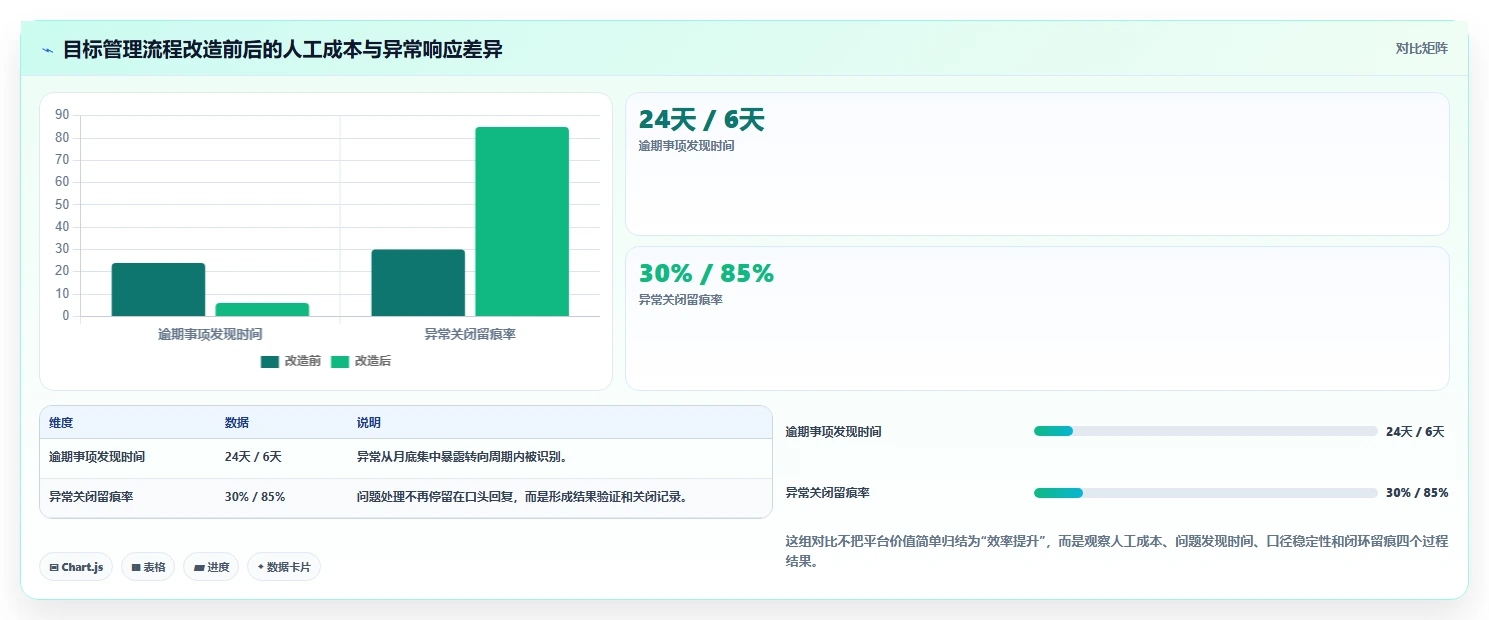
Task: Click the 表格 tag chip
Action: (148, 567)
